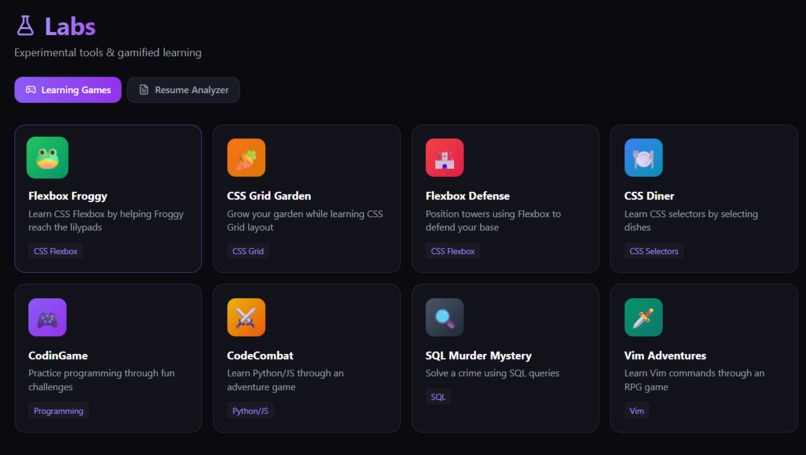Open the SQL Murder Mystery title
Viewport: 806px width, 455px height.
[x=479, y=356]
